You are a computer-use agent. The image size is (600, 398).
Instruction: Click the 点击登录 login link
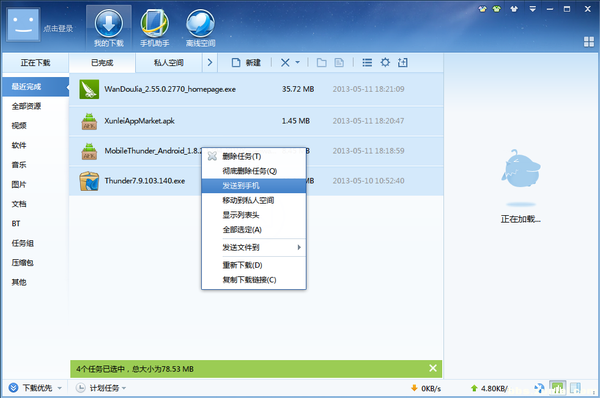[x=58, y=29]
